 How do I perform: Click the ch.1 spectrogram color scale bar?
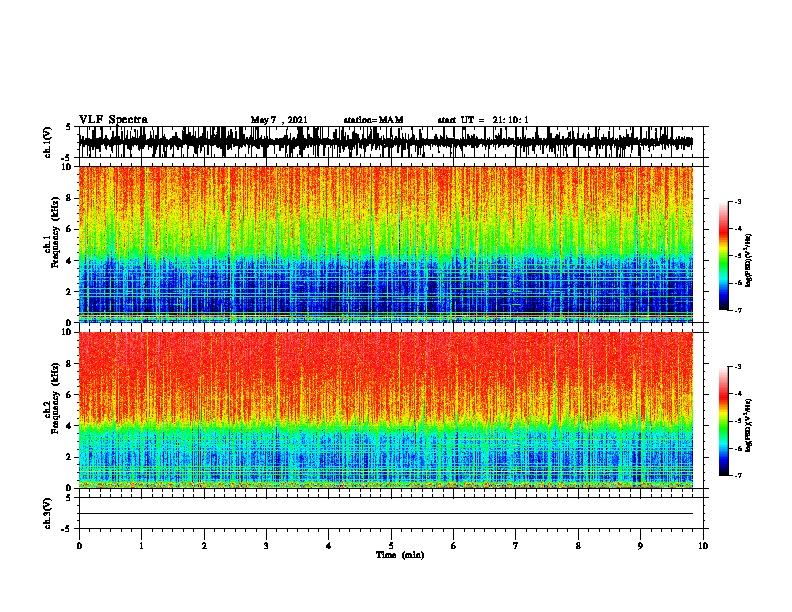[724, 256]
